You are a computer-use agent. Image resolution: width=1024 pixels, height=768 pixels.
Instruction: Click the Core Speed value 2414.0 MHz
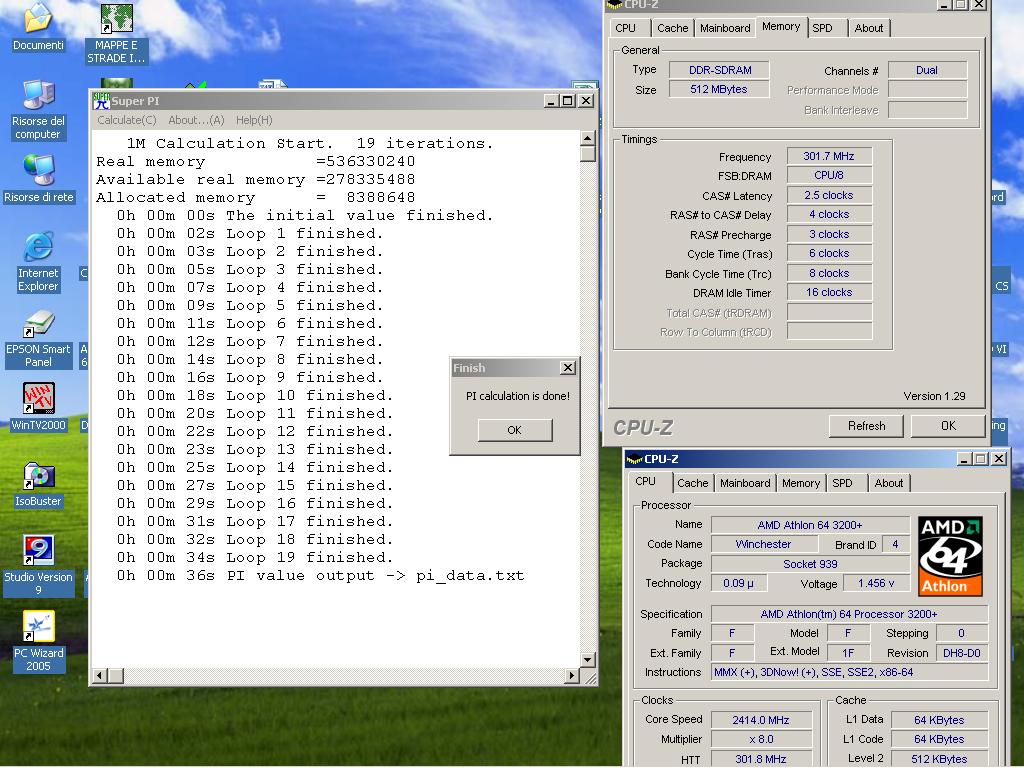click(761, 720)
